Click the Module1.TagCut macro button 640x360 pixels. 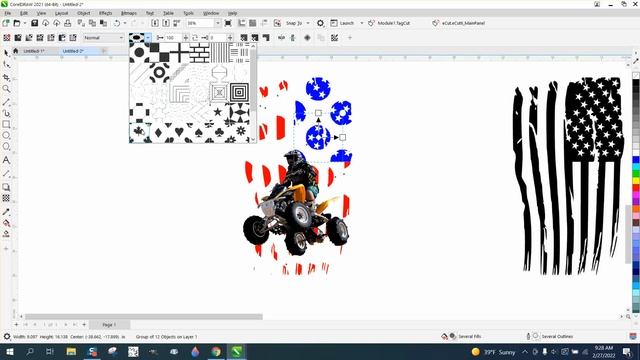[389, 23]
